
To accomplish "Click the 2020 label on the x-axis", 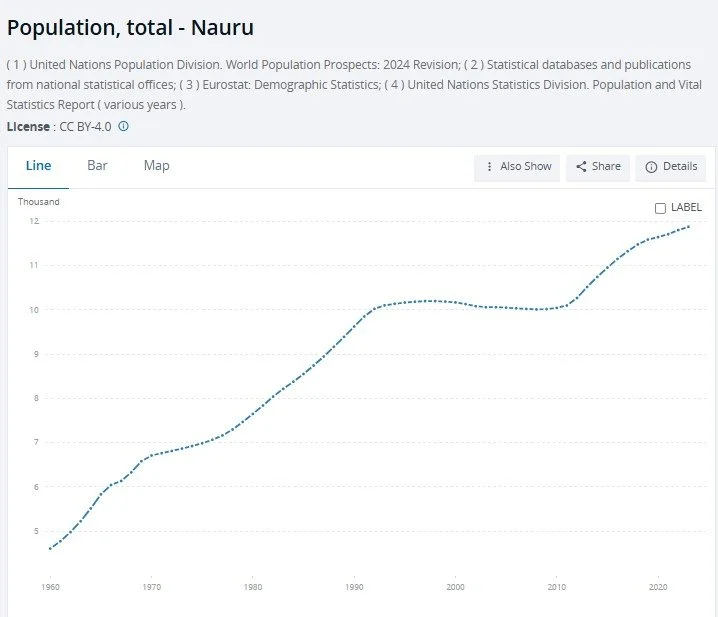I will (x=658, y=587).
